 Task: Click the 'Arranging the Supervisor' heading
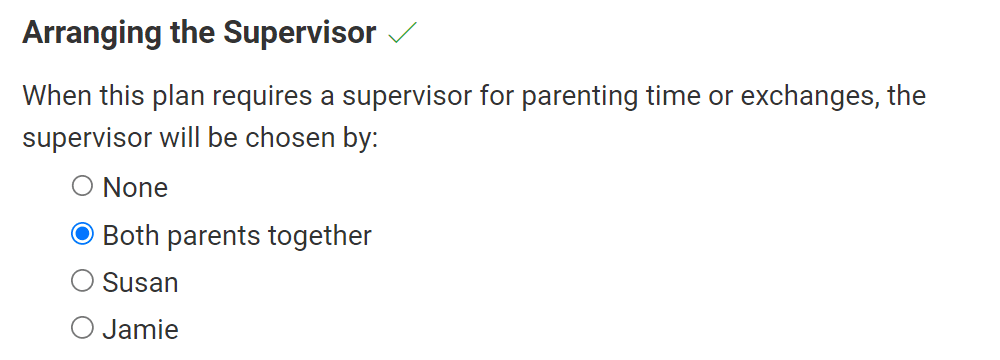click(199, 33)
